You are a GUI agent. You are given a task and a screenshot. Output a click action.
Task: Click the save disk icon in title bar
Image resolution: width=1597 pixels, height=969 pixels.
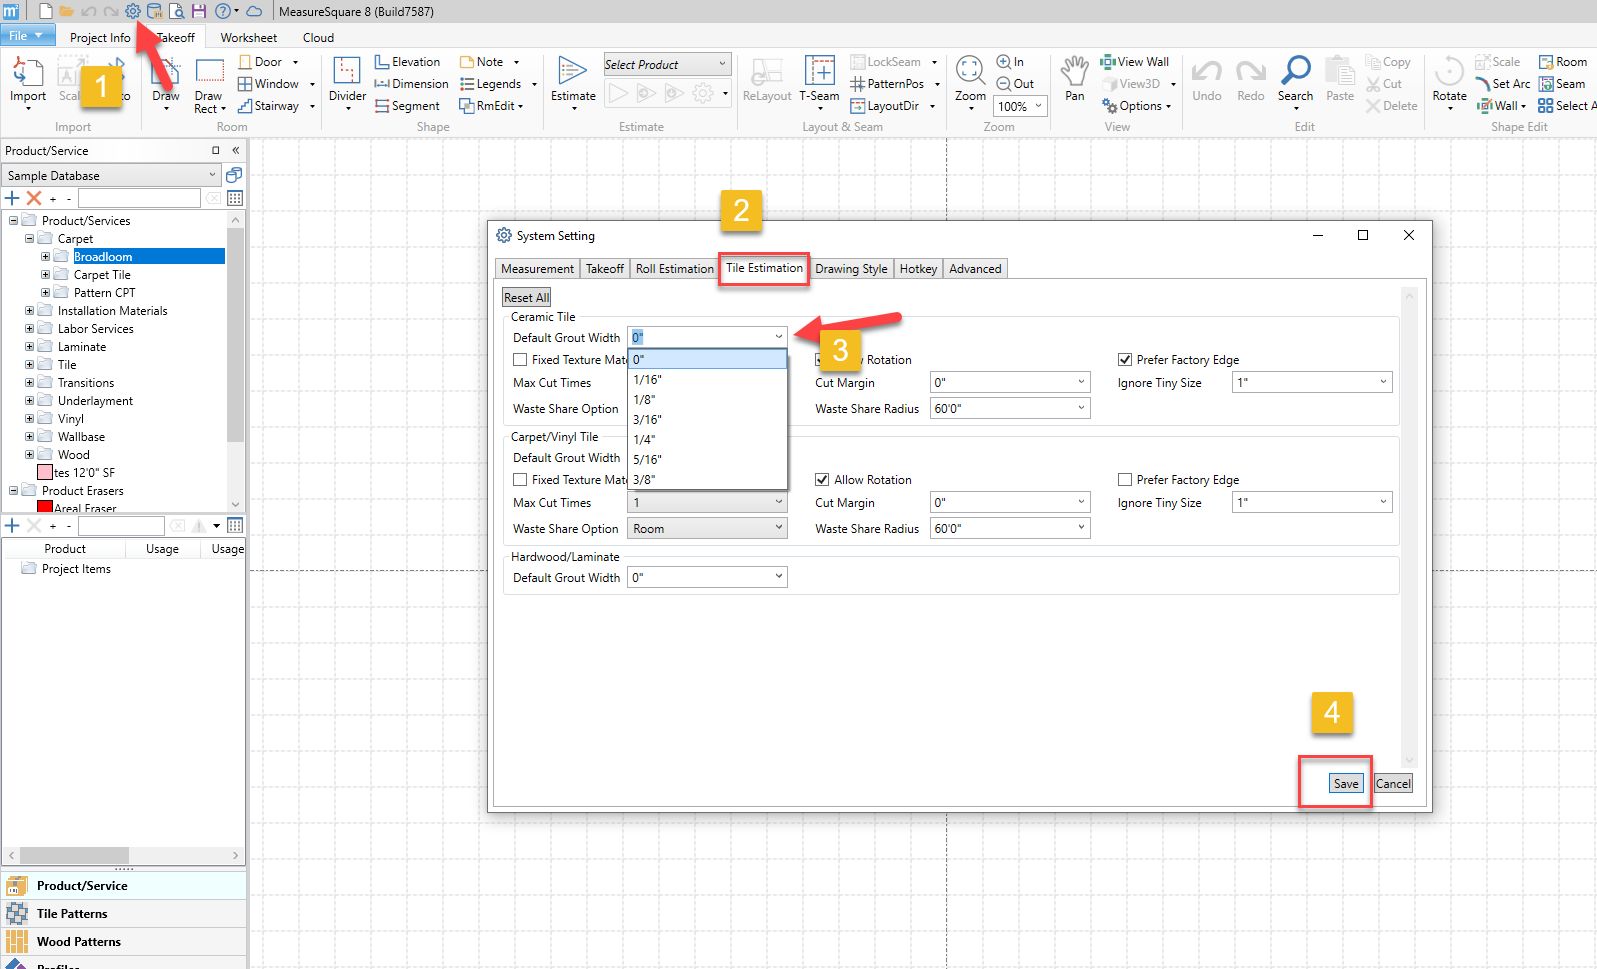pyautogui.click(x=199, y=11)
